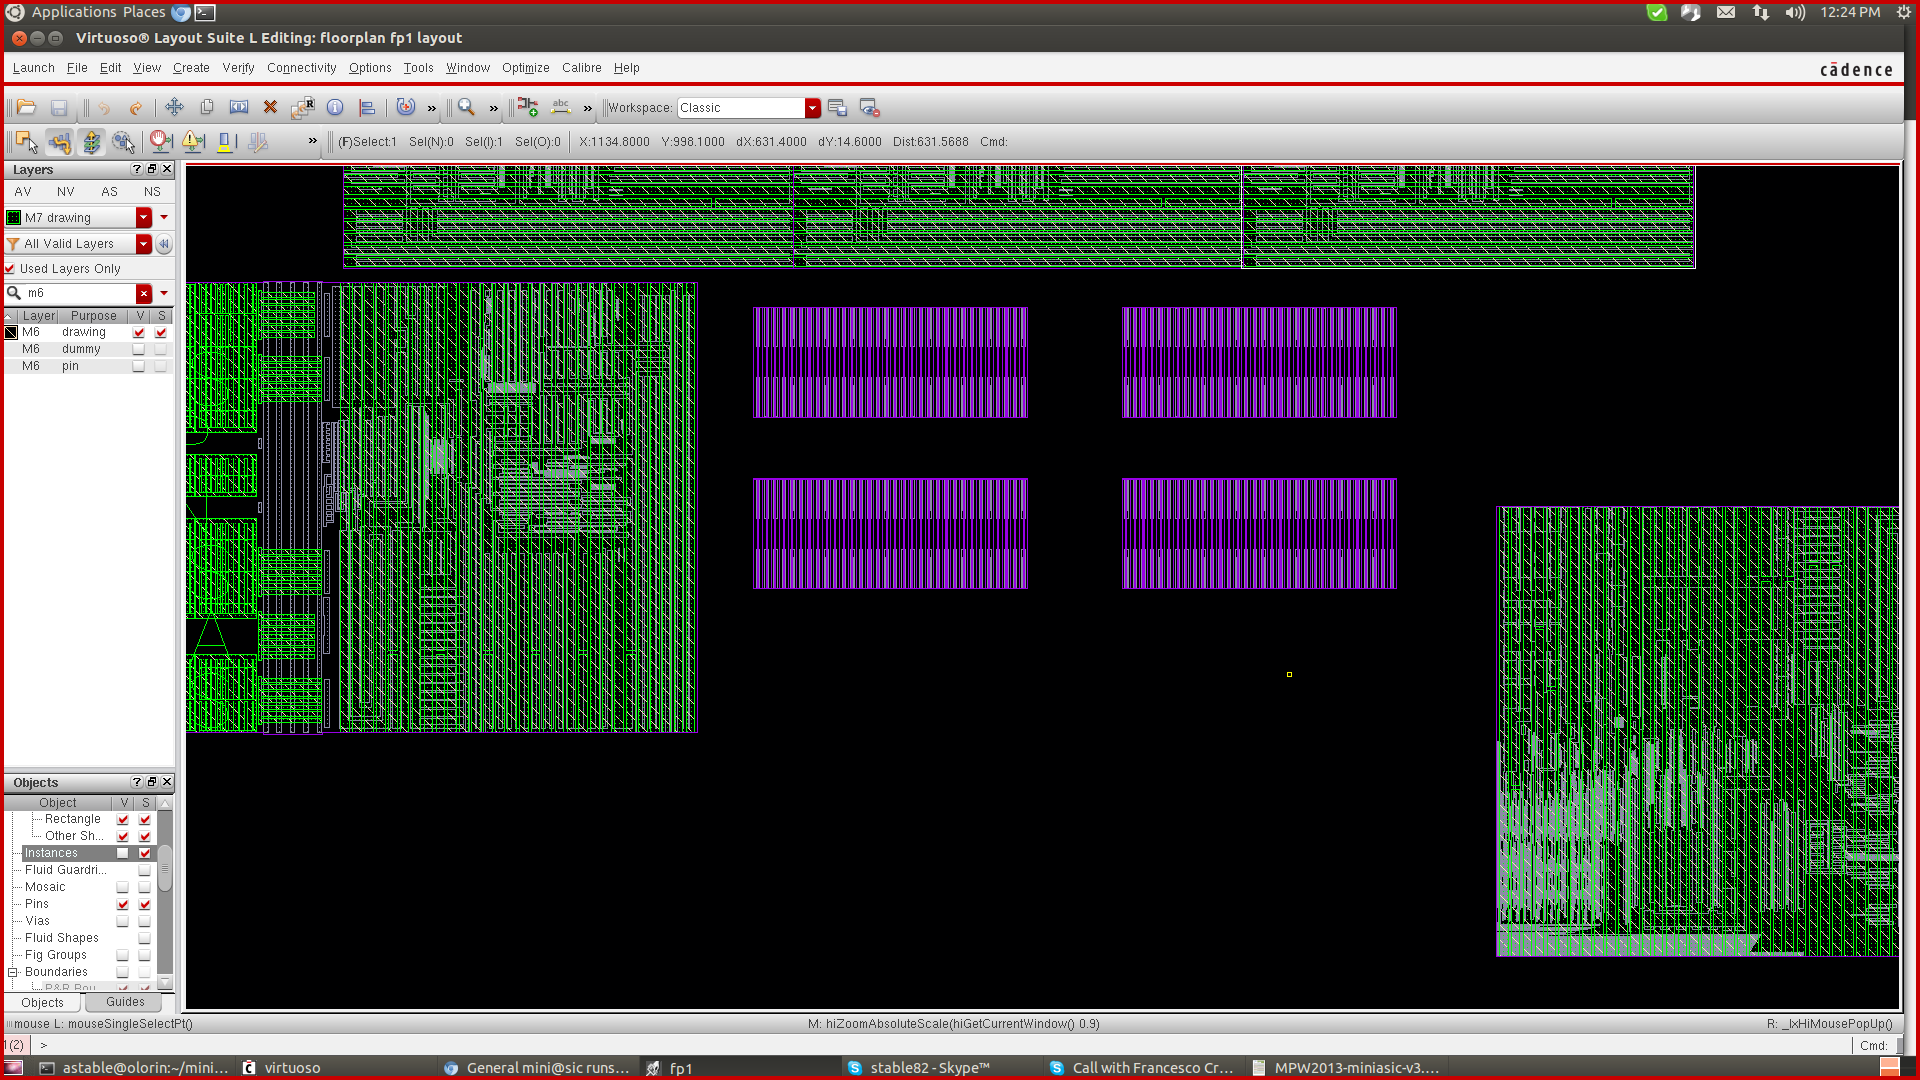Screen dimensions: 1920x1080
Task: Click the Delete Workspace icon
Action: [x=869, y=107]
